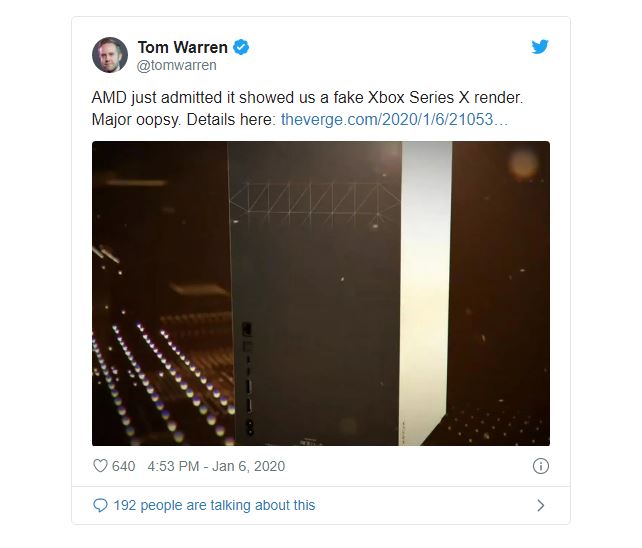Like the tweet with the heart icon
This screenshot has height=548, width=642.
point(100,466)
